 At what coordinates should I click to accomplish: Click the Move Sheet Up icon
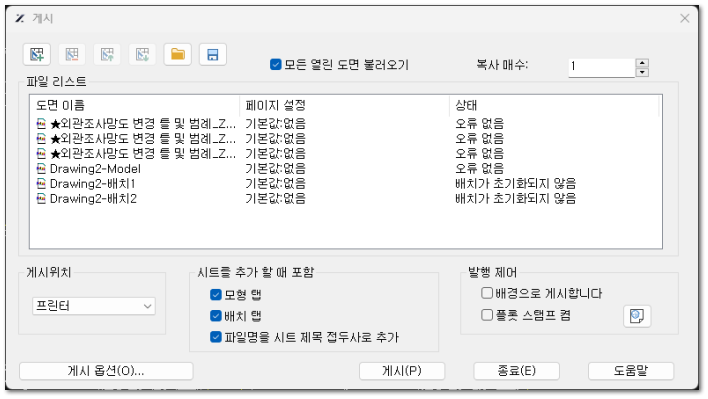click(x=107, y=55)
